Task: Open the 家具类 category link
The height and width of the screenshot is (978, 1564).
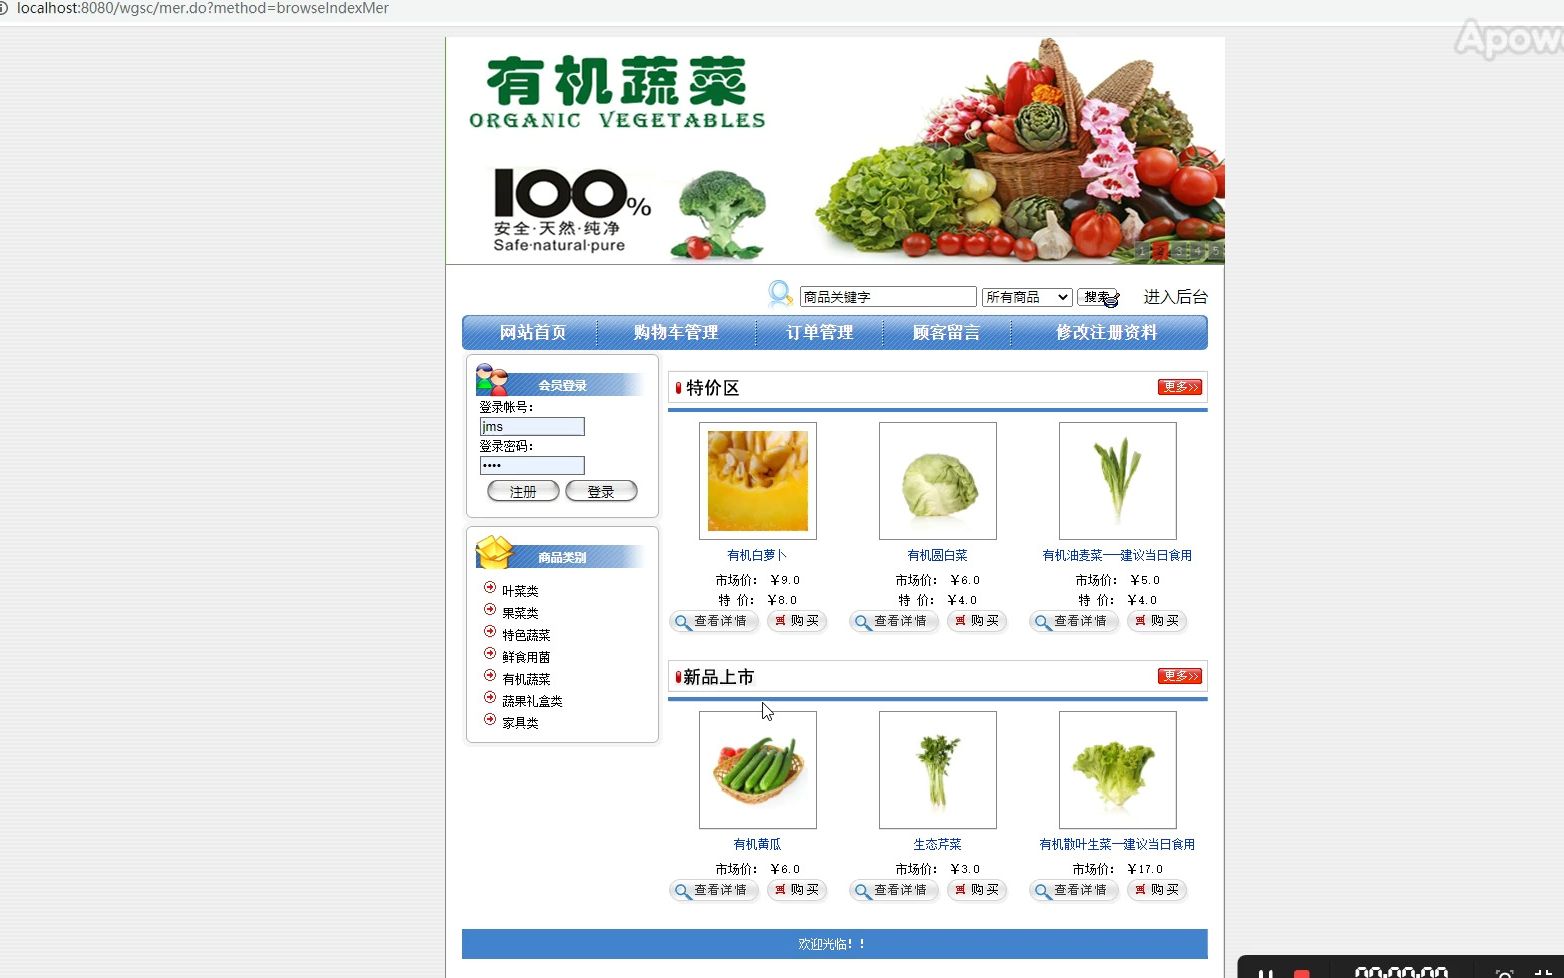Action: [x=520, y=723]
